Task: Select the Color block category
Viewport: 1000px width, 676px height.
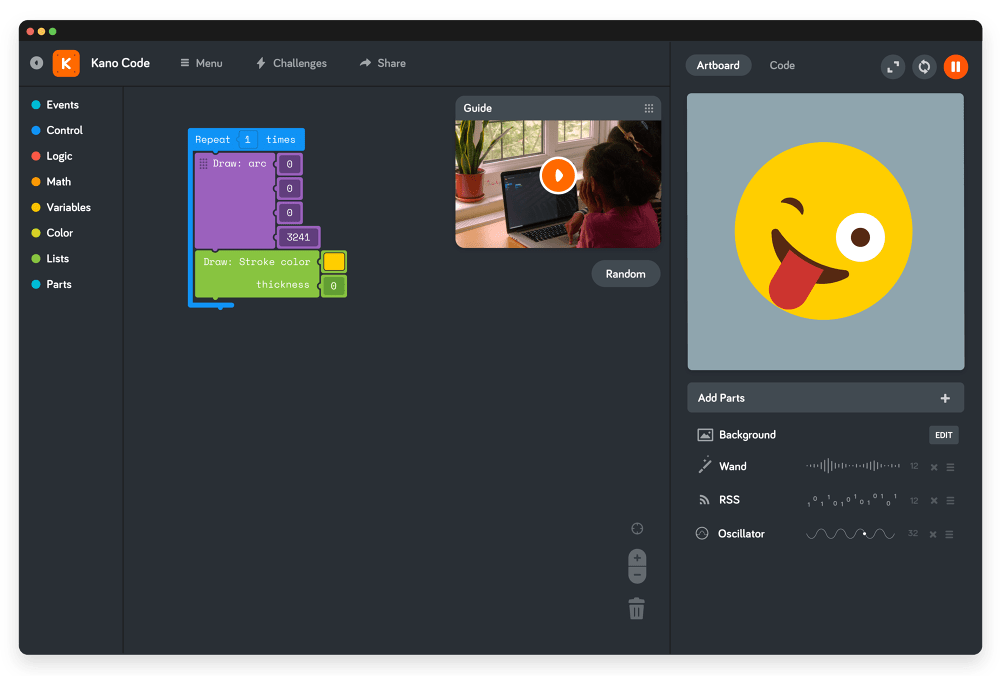Action: tap(52, 233)
